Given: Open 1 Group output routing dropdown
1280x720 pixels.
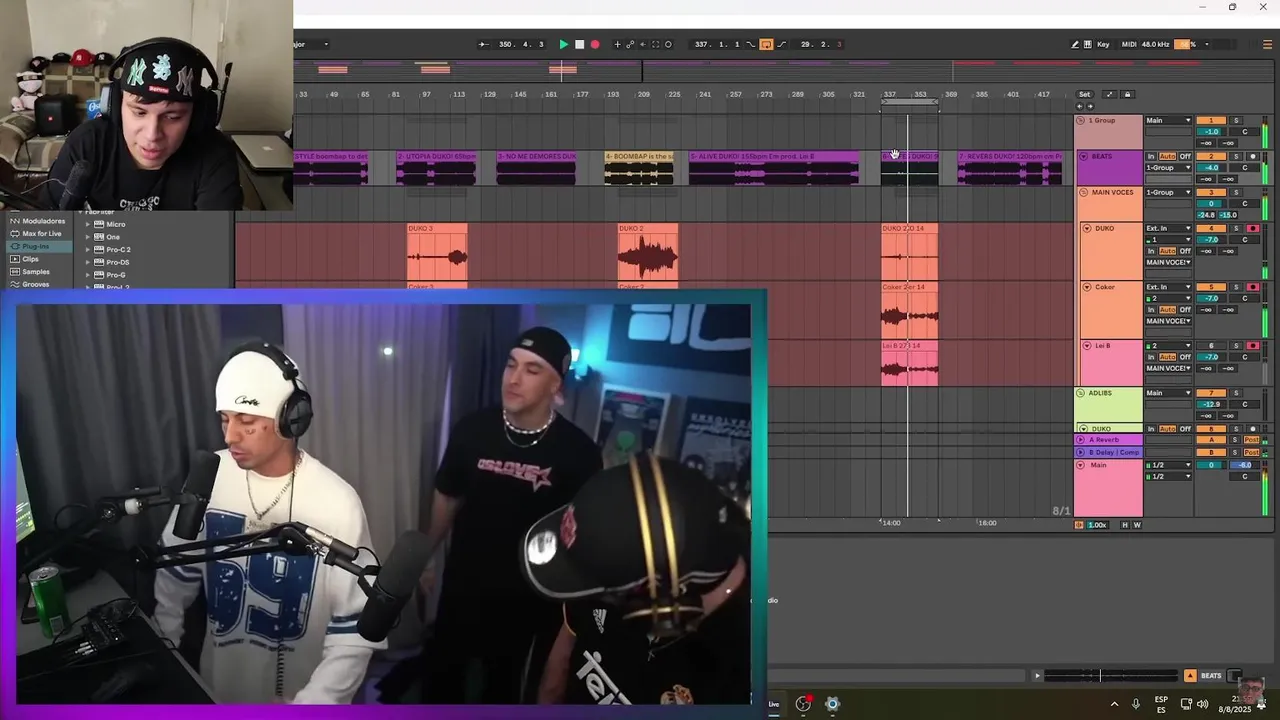Looking at the screenshot, I should pyautogui.click(x=1169, y=120).
